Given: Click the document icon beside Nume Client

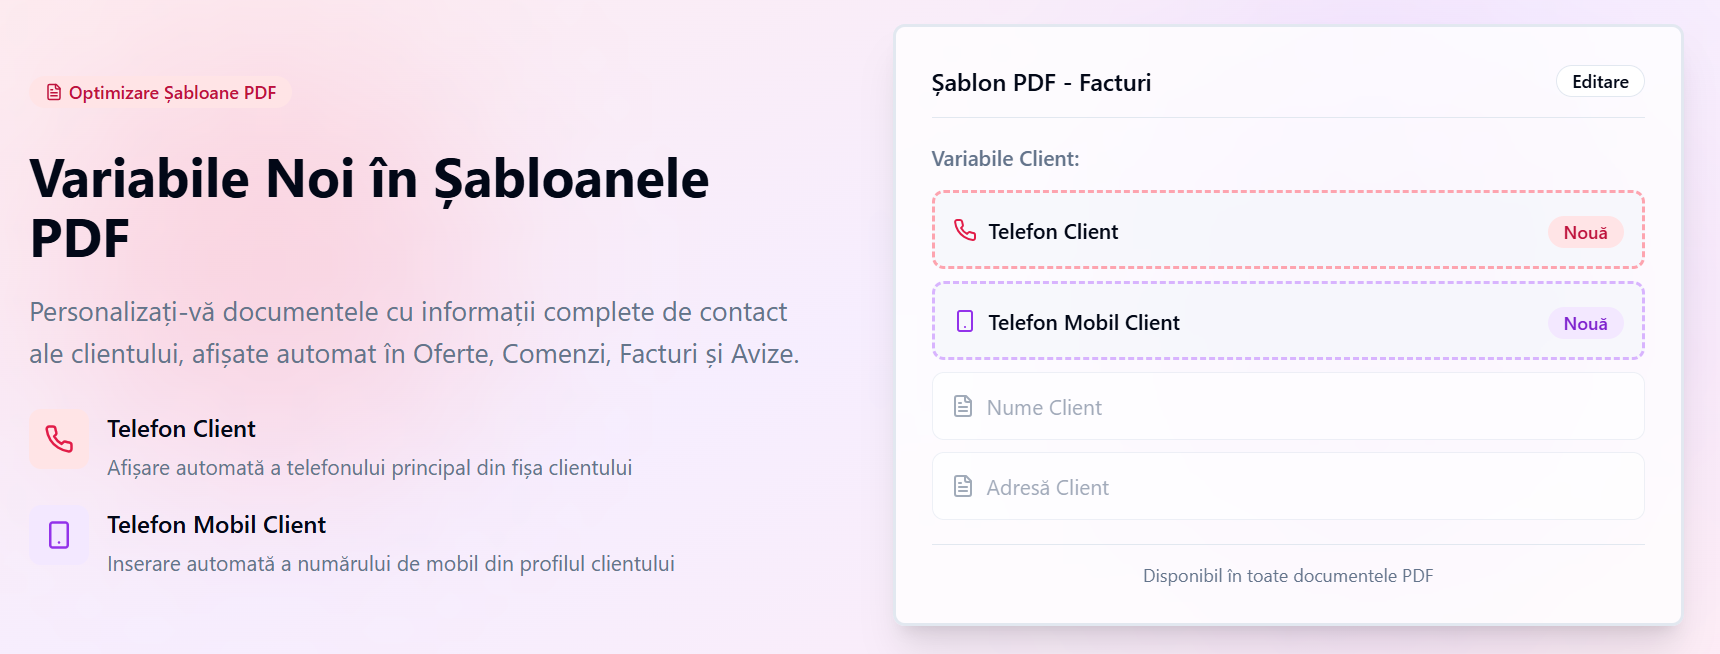Looking at the screenshot, I should tap(962, 406).
